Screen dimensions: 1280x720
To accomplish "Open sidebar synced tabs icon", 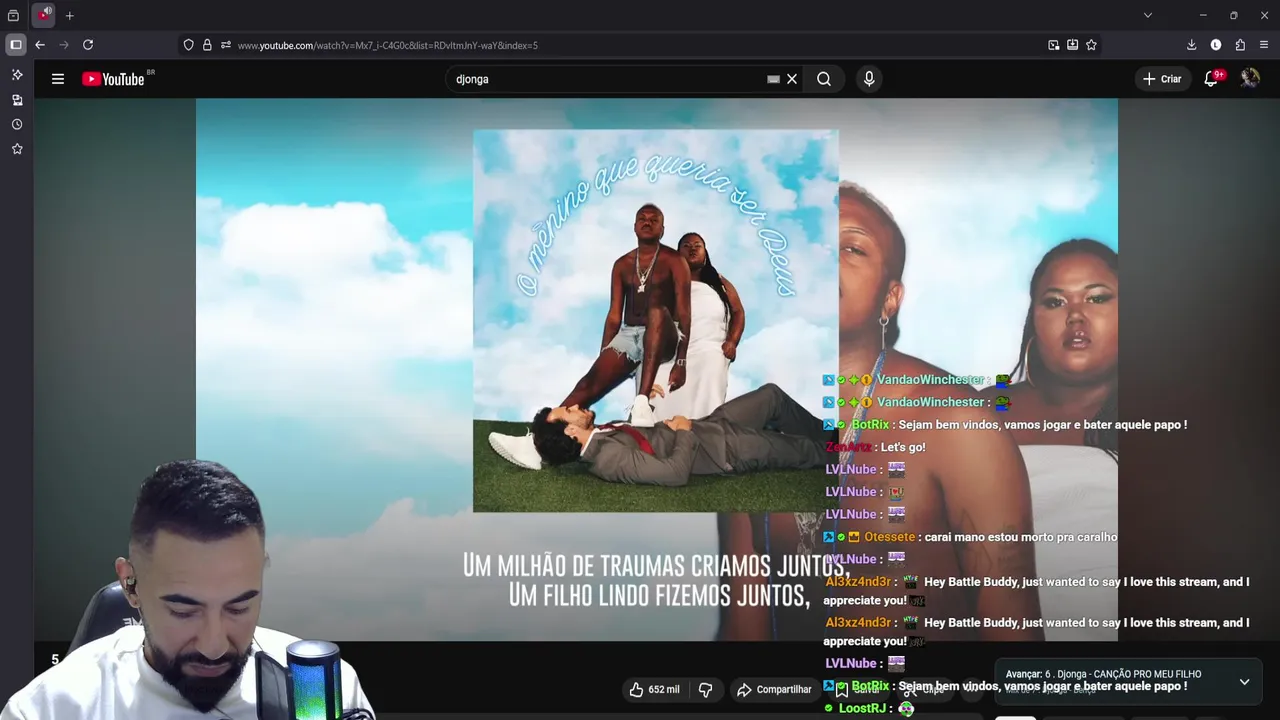I will (x=17, y=100).
